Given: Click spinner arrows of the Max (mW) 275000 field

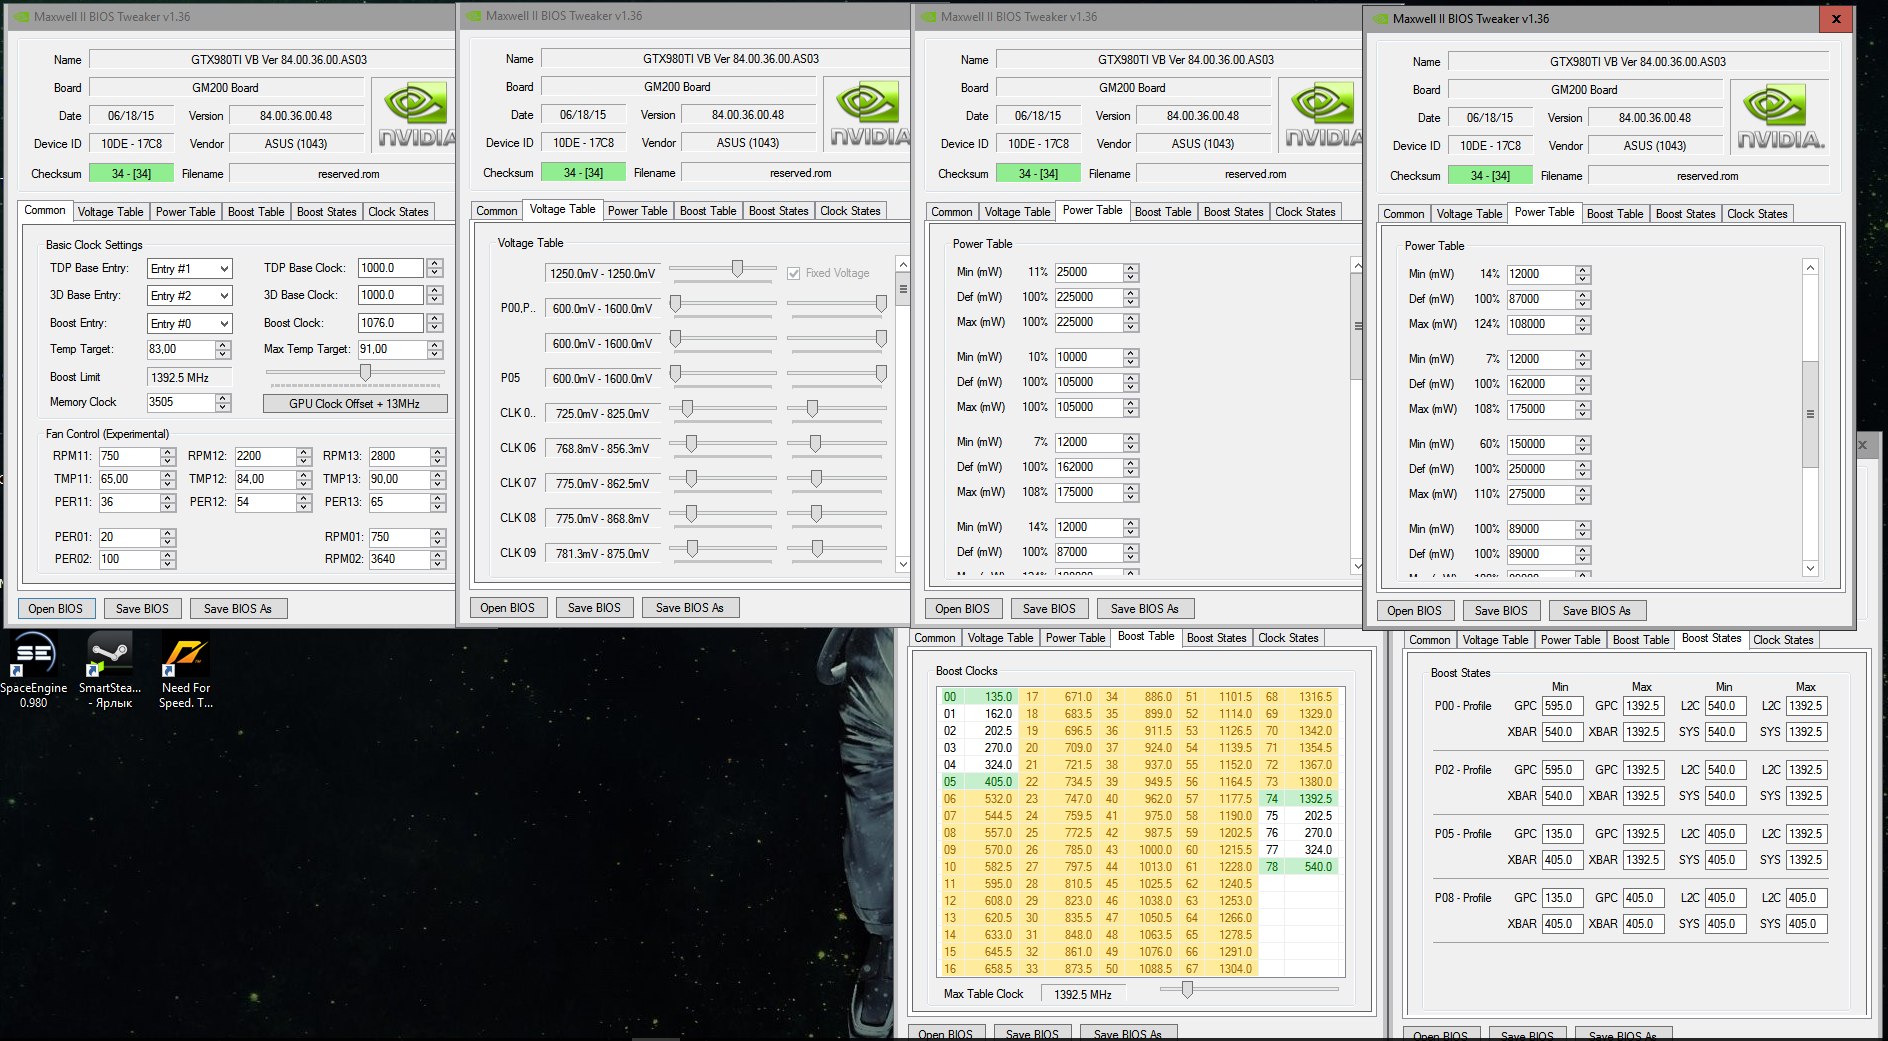Looking at the screenshot, I should (1583, 494).
